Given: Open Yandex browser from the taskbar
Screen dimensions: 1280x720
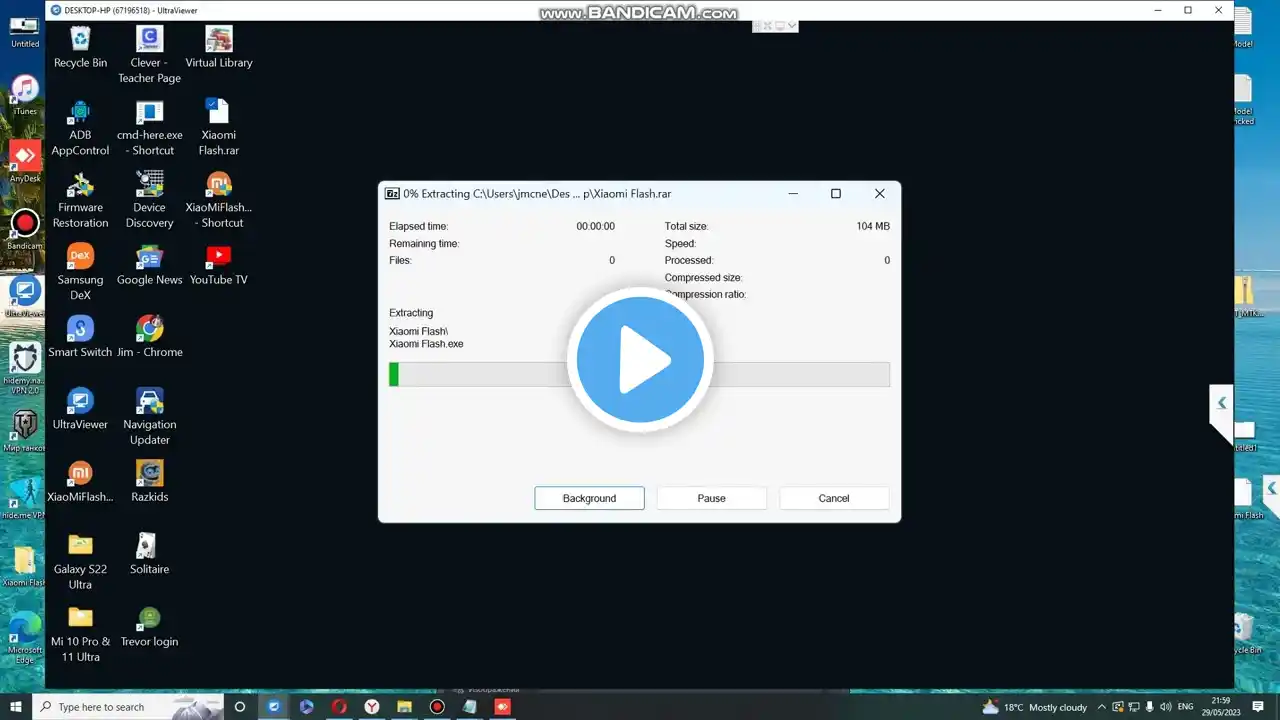Looking at the screenshot, I should tap(372, 707).
